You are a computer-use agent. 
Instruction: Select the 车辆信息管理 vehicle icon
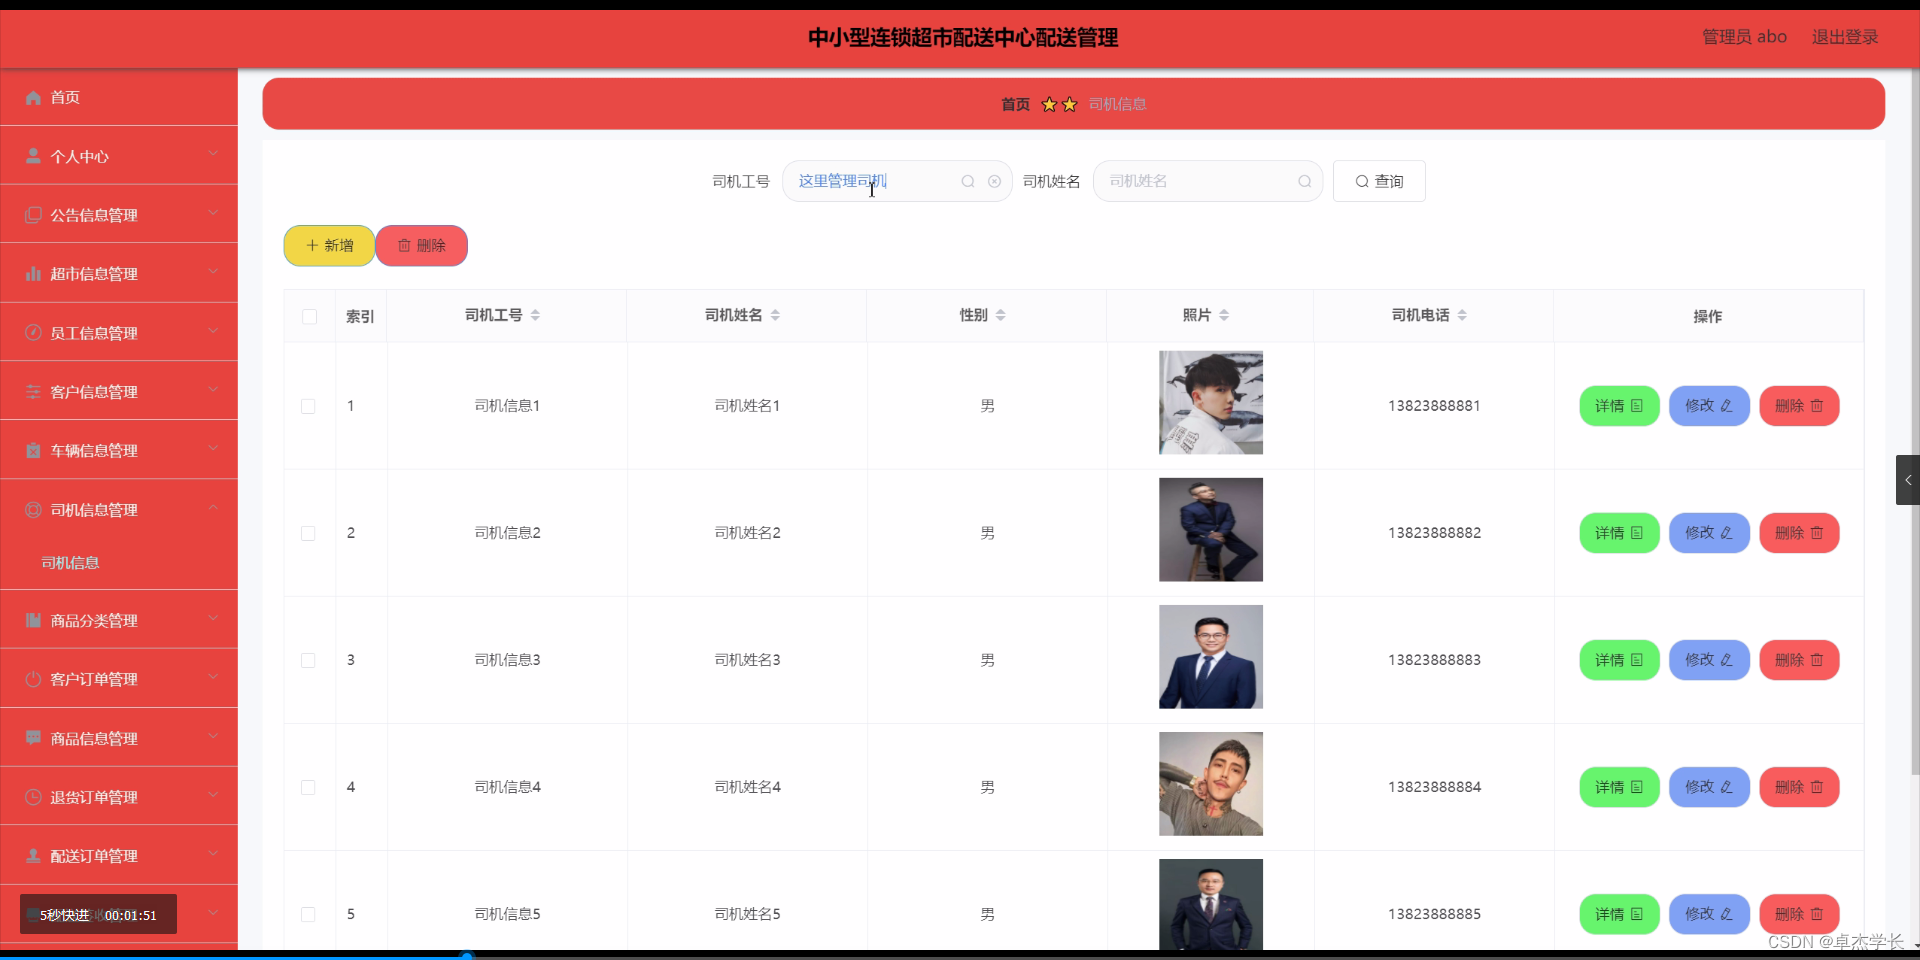point(33,450)
